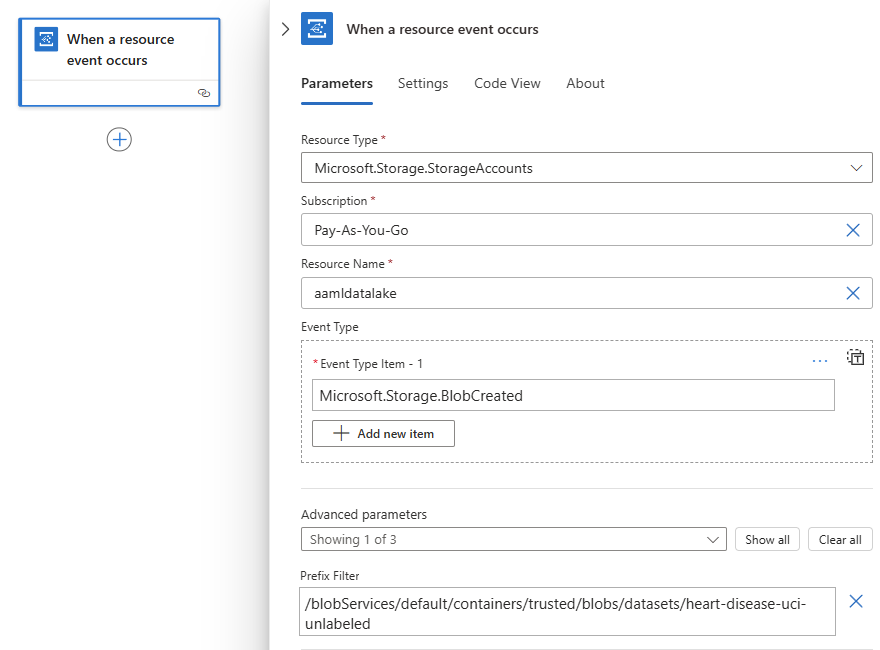Remove the Prefix Filter parameter
Viewport: 880px width, 650px height.
tap(856, 601)
